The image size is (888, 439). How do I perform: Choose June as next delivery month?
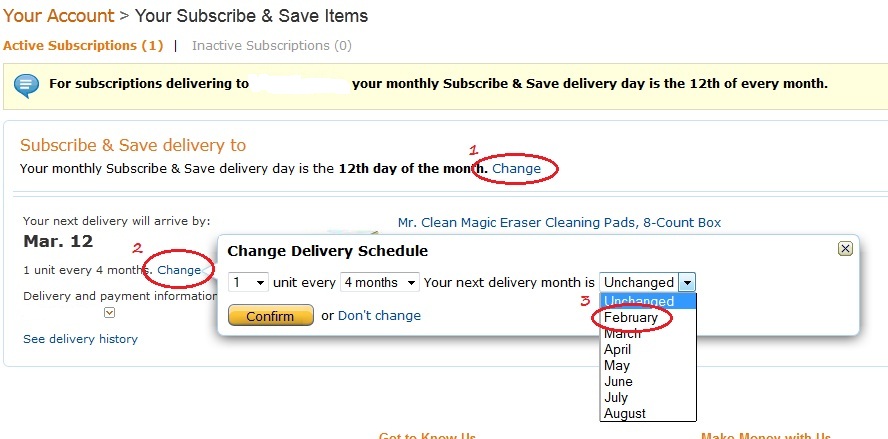(618, 381)
